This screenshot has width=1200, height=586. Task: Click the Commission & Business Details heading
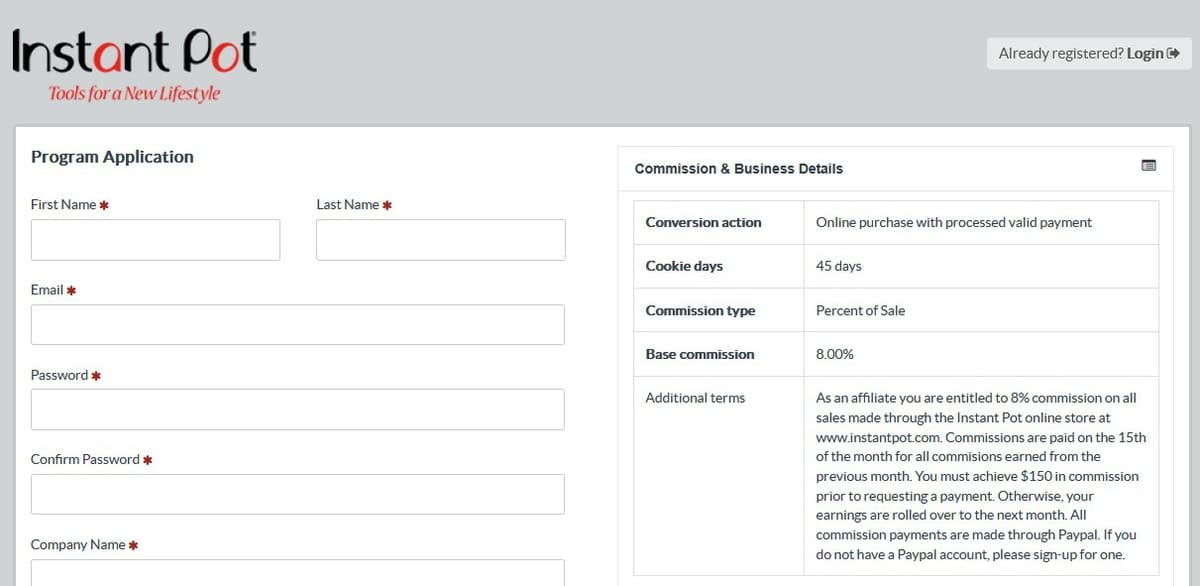tap(739, 169)
